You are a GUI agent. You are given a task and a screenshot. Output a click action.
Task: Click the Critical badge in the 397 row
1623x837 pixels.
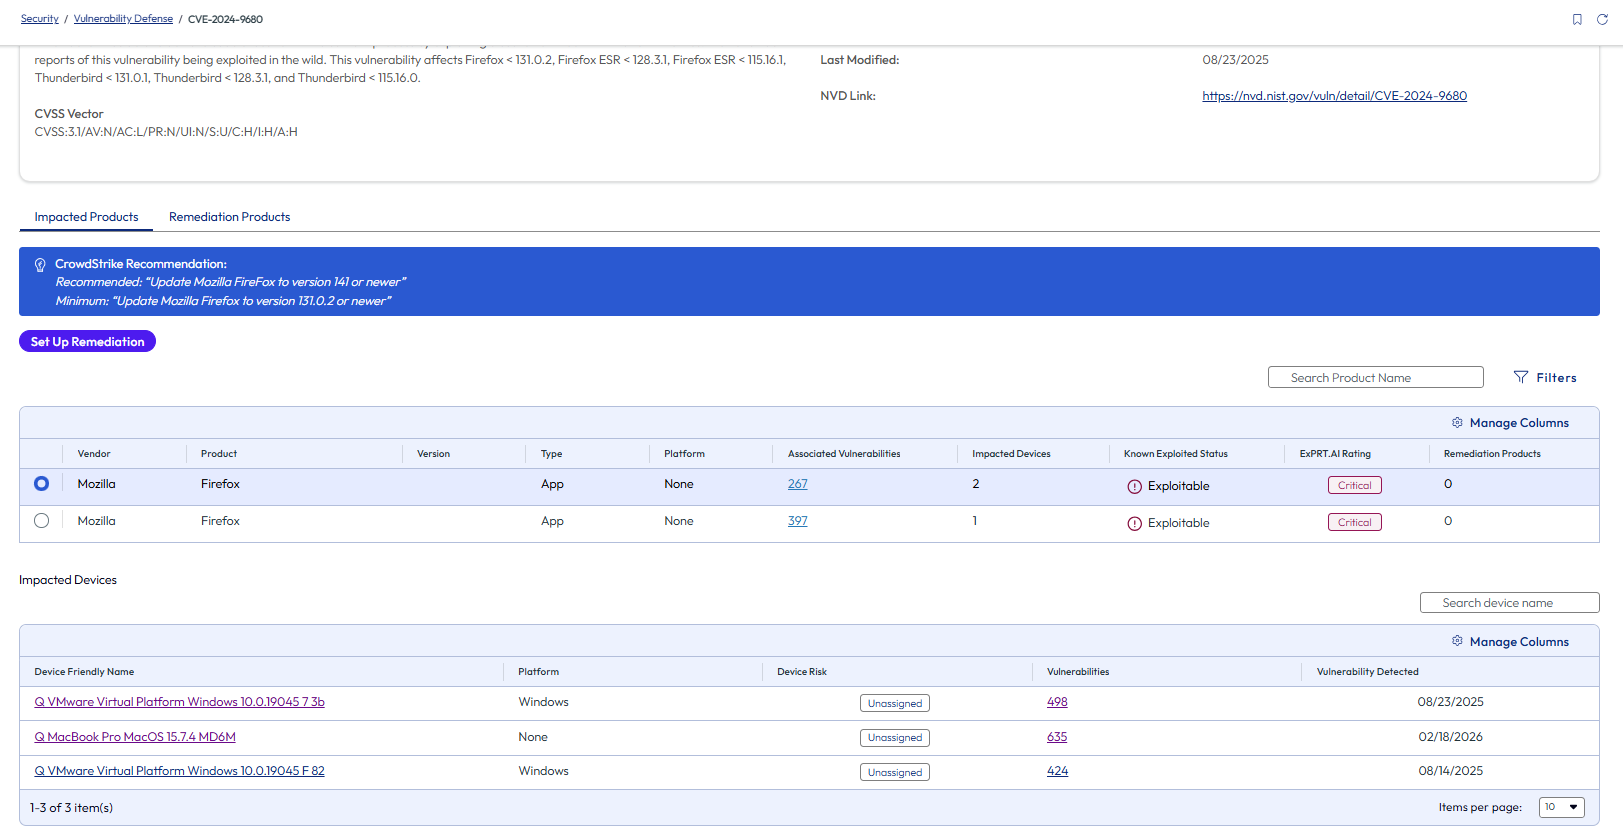[x=1355, y=522]
